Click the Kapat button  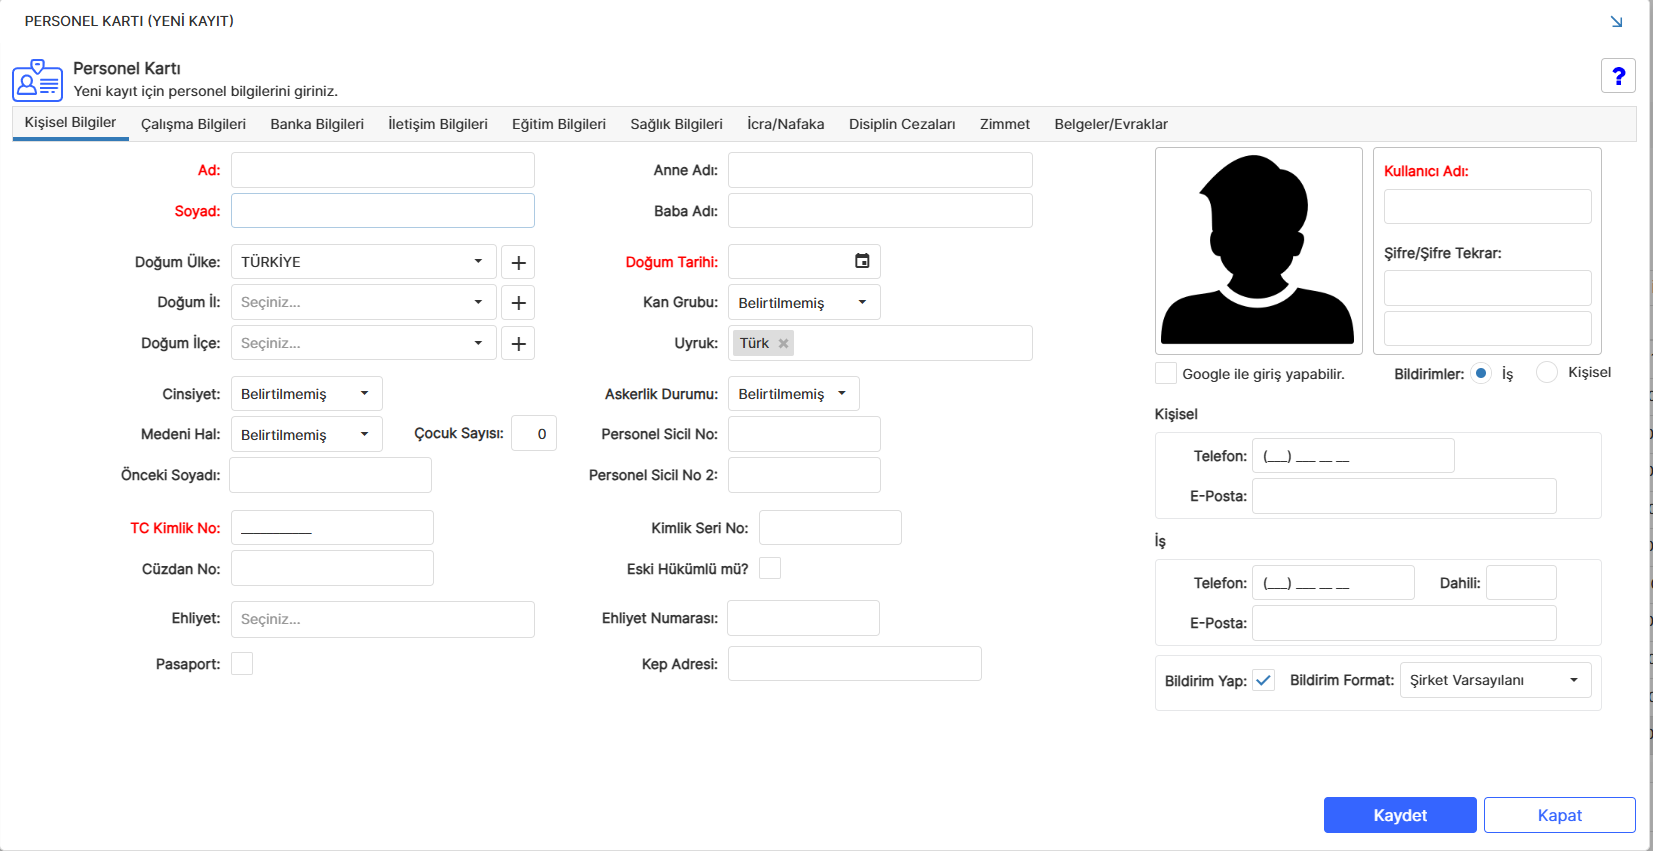pyautogui.click(x=1560, y=815)
